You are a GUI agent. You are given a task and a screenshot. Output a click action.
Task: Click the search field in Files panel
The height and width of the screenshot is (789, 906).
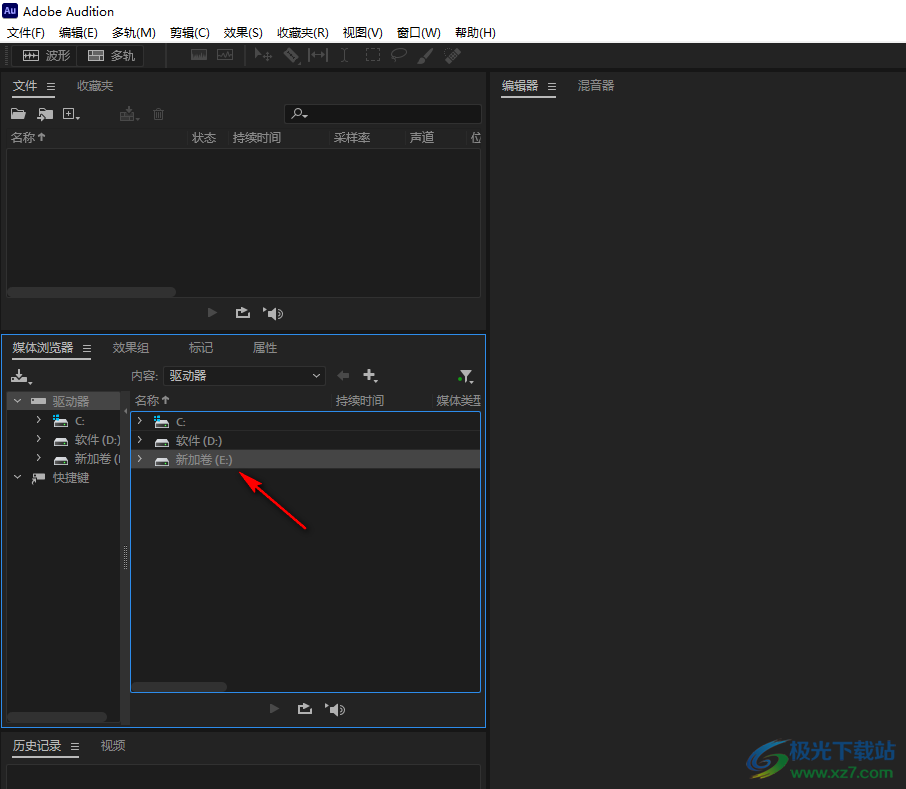point(383,113)
